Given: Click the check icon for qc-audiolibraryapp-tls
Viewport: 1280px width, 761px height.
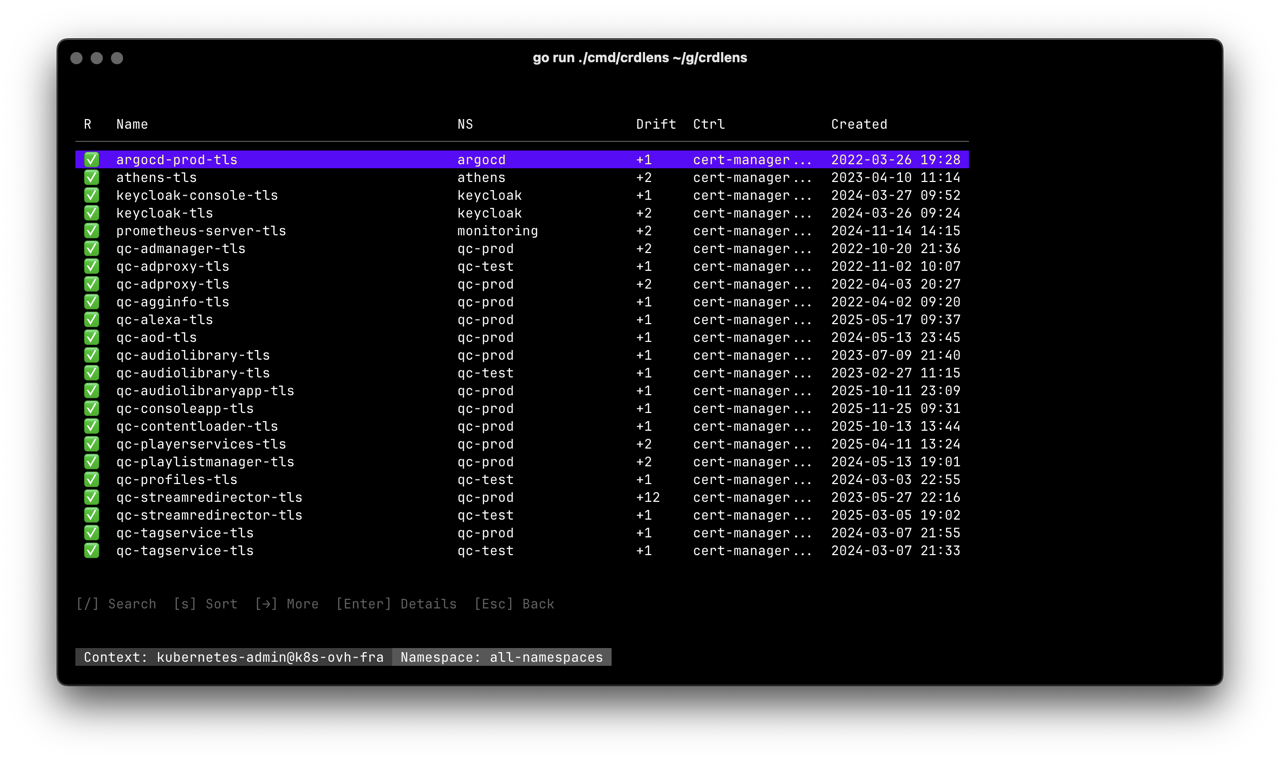Looking at the screenshot, I should click(x=90, y=390).
